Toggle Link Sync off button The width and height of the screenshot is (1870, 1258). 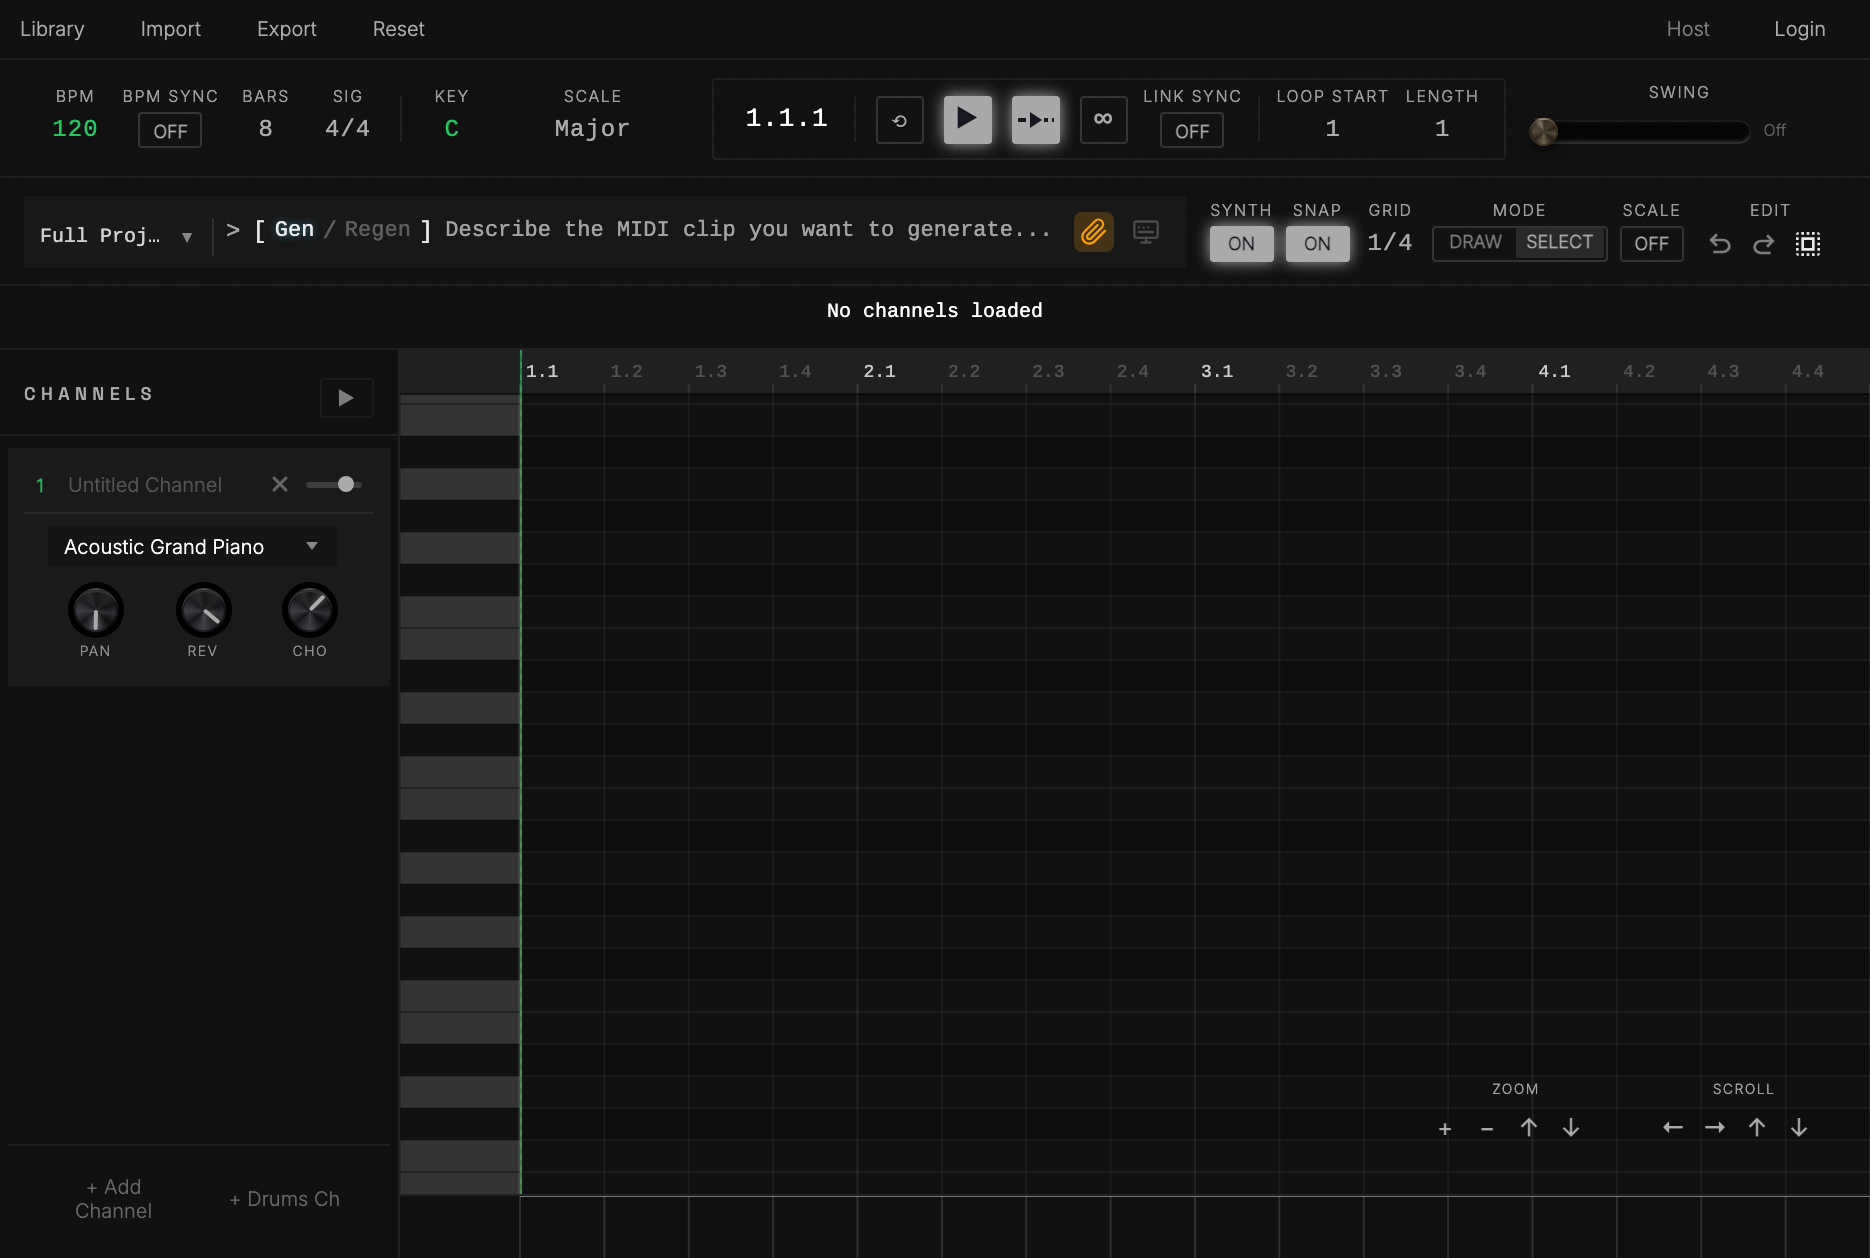coord(1192,131)
